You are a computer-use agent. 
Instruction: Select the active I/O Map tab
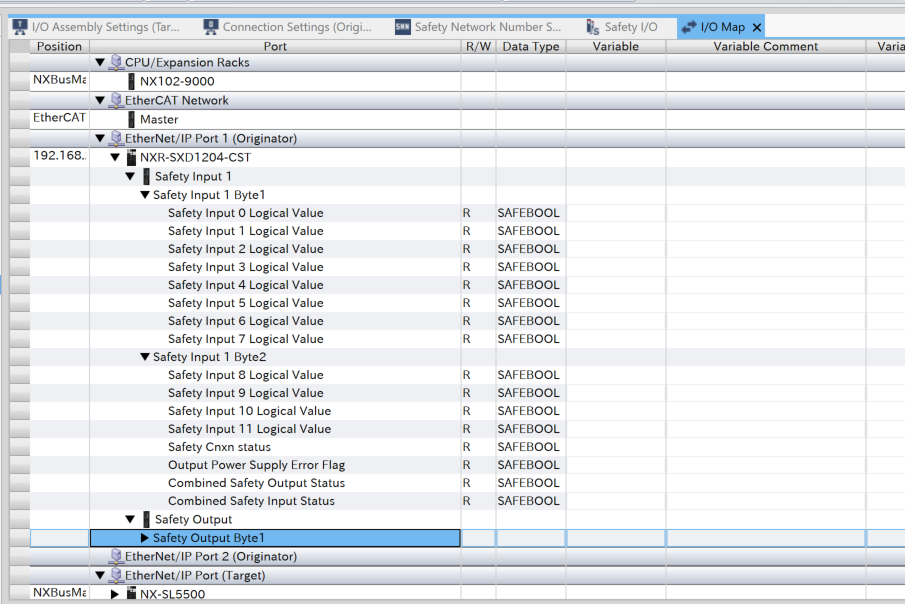(x=722, y=27)
